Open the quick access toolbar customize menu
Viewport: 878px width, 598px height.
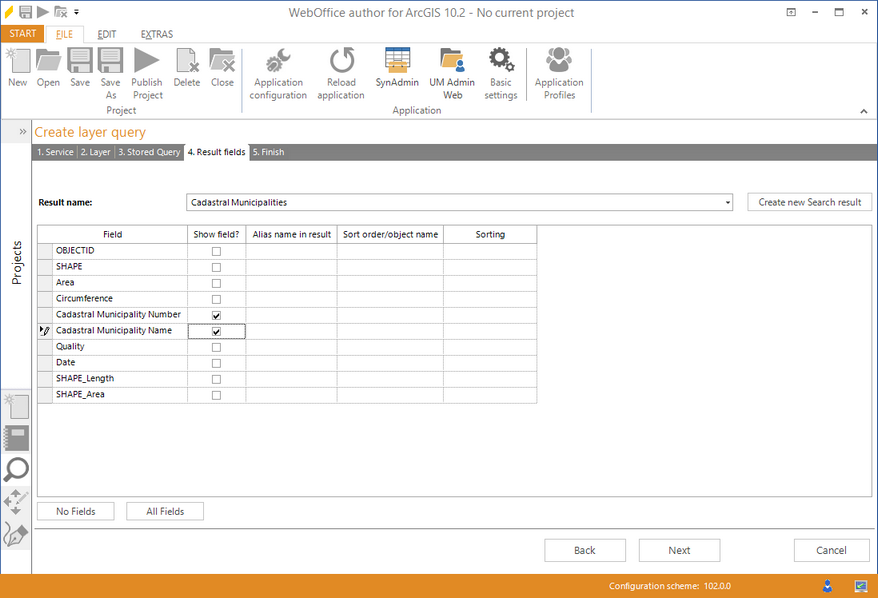tap(76, 12)
